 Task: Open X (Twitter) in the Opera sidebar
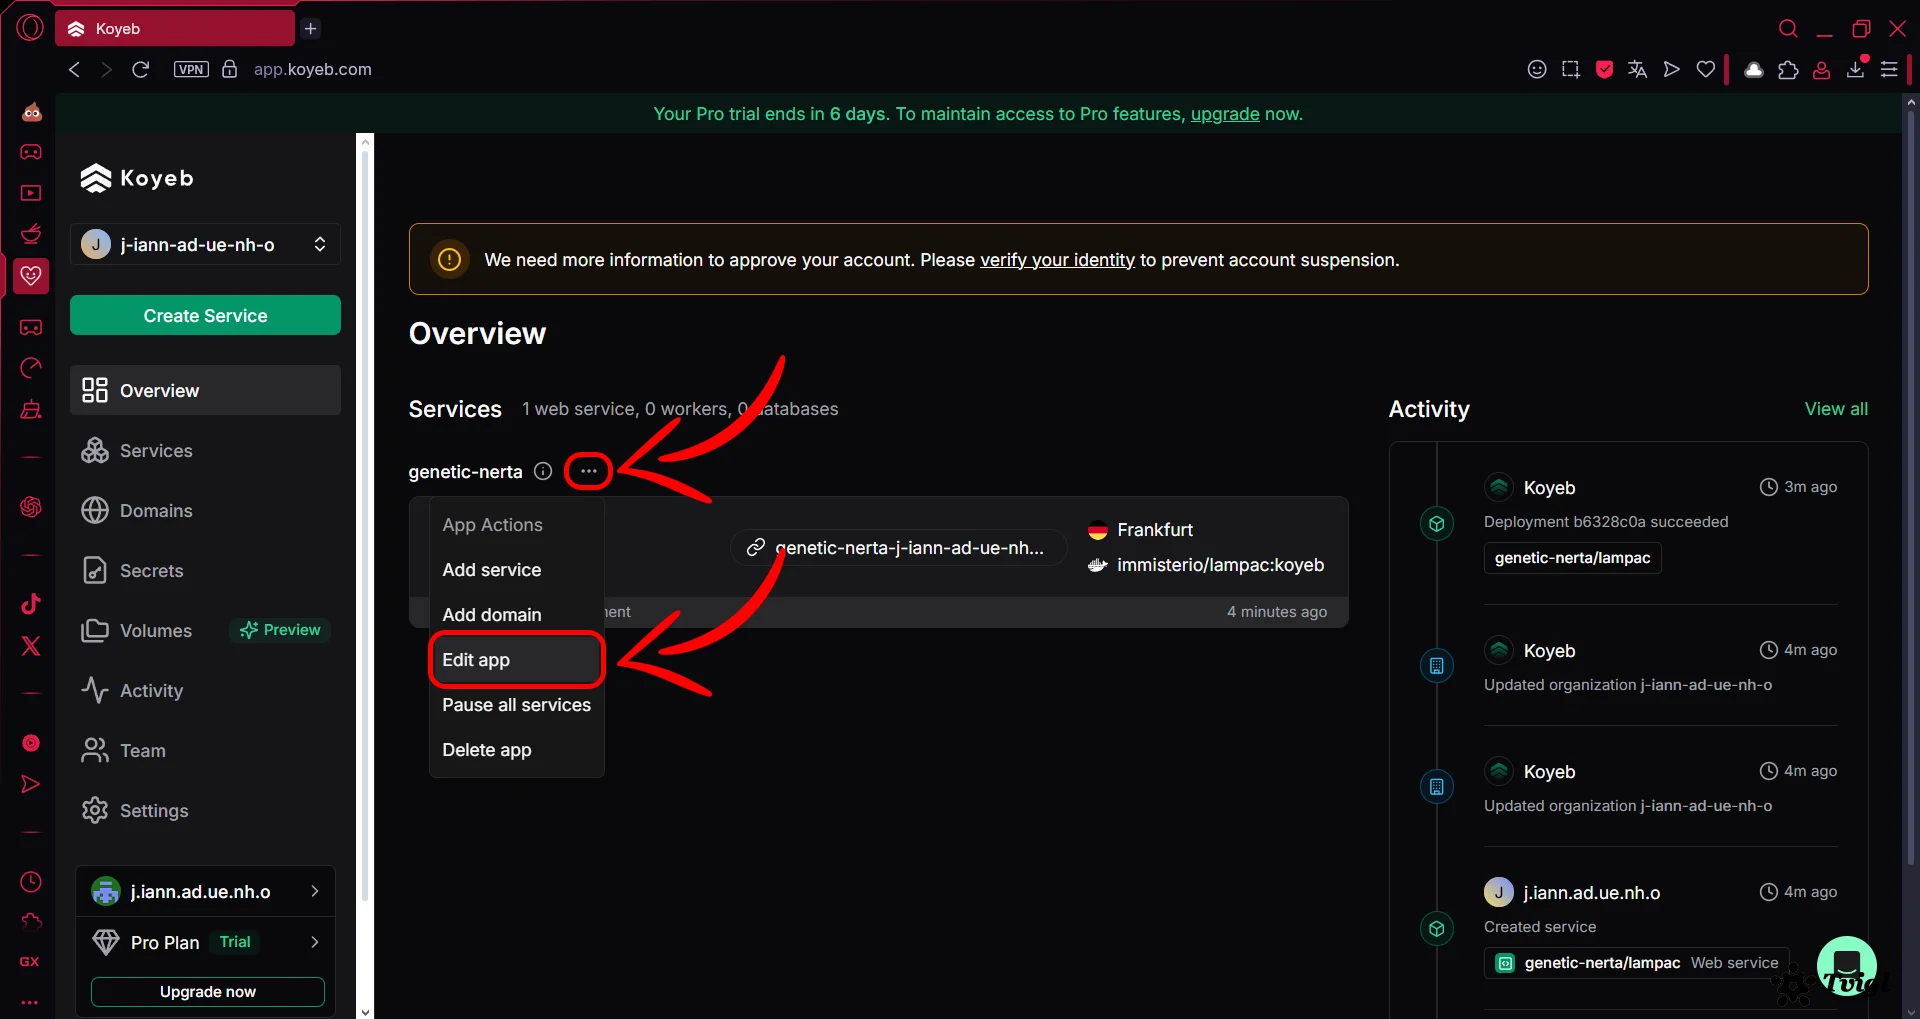[31, 646]
